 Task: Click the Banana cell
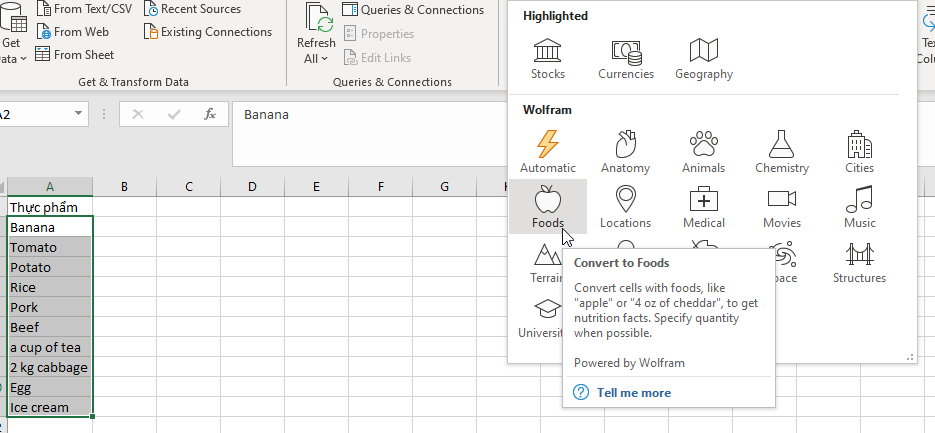[50, 227]
